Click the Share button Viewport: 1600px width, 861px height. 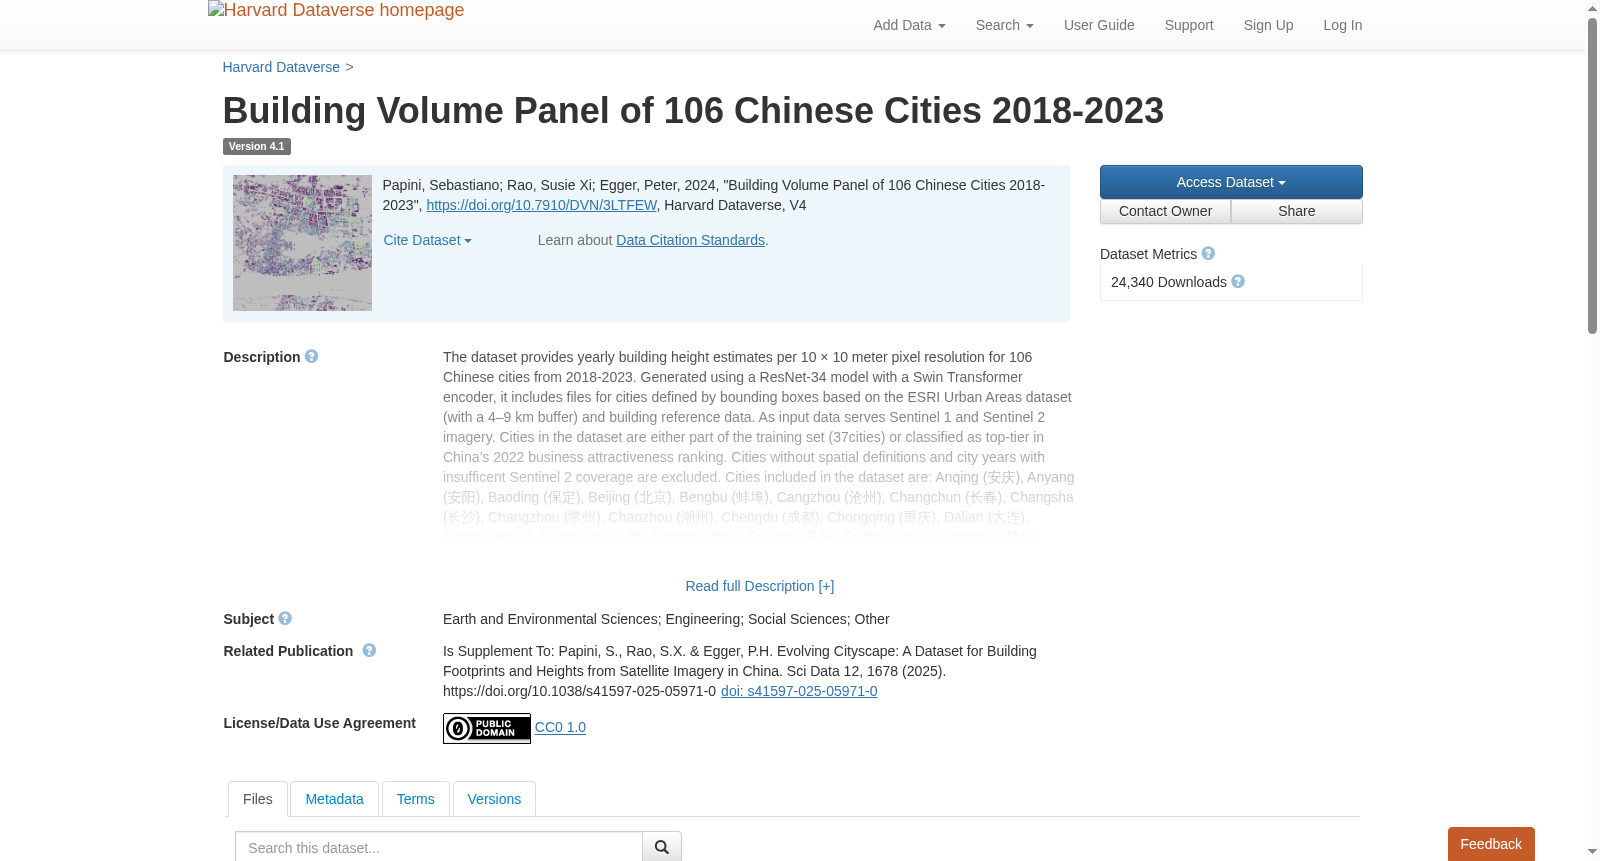click(1297, 211)
